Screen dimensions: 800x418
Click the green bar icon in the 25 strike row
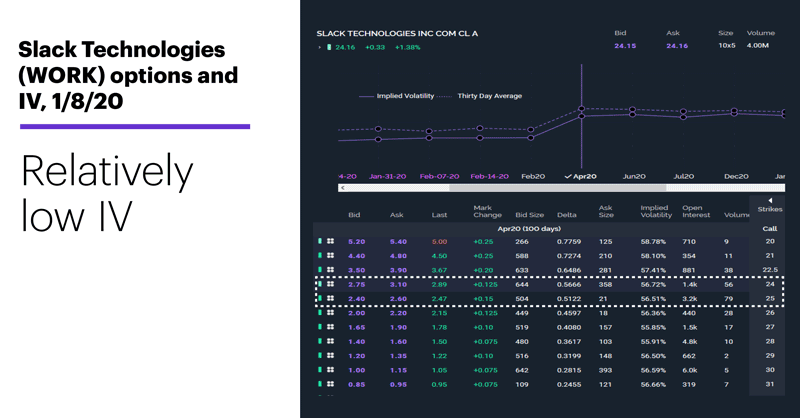click(x=320, y=298)
